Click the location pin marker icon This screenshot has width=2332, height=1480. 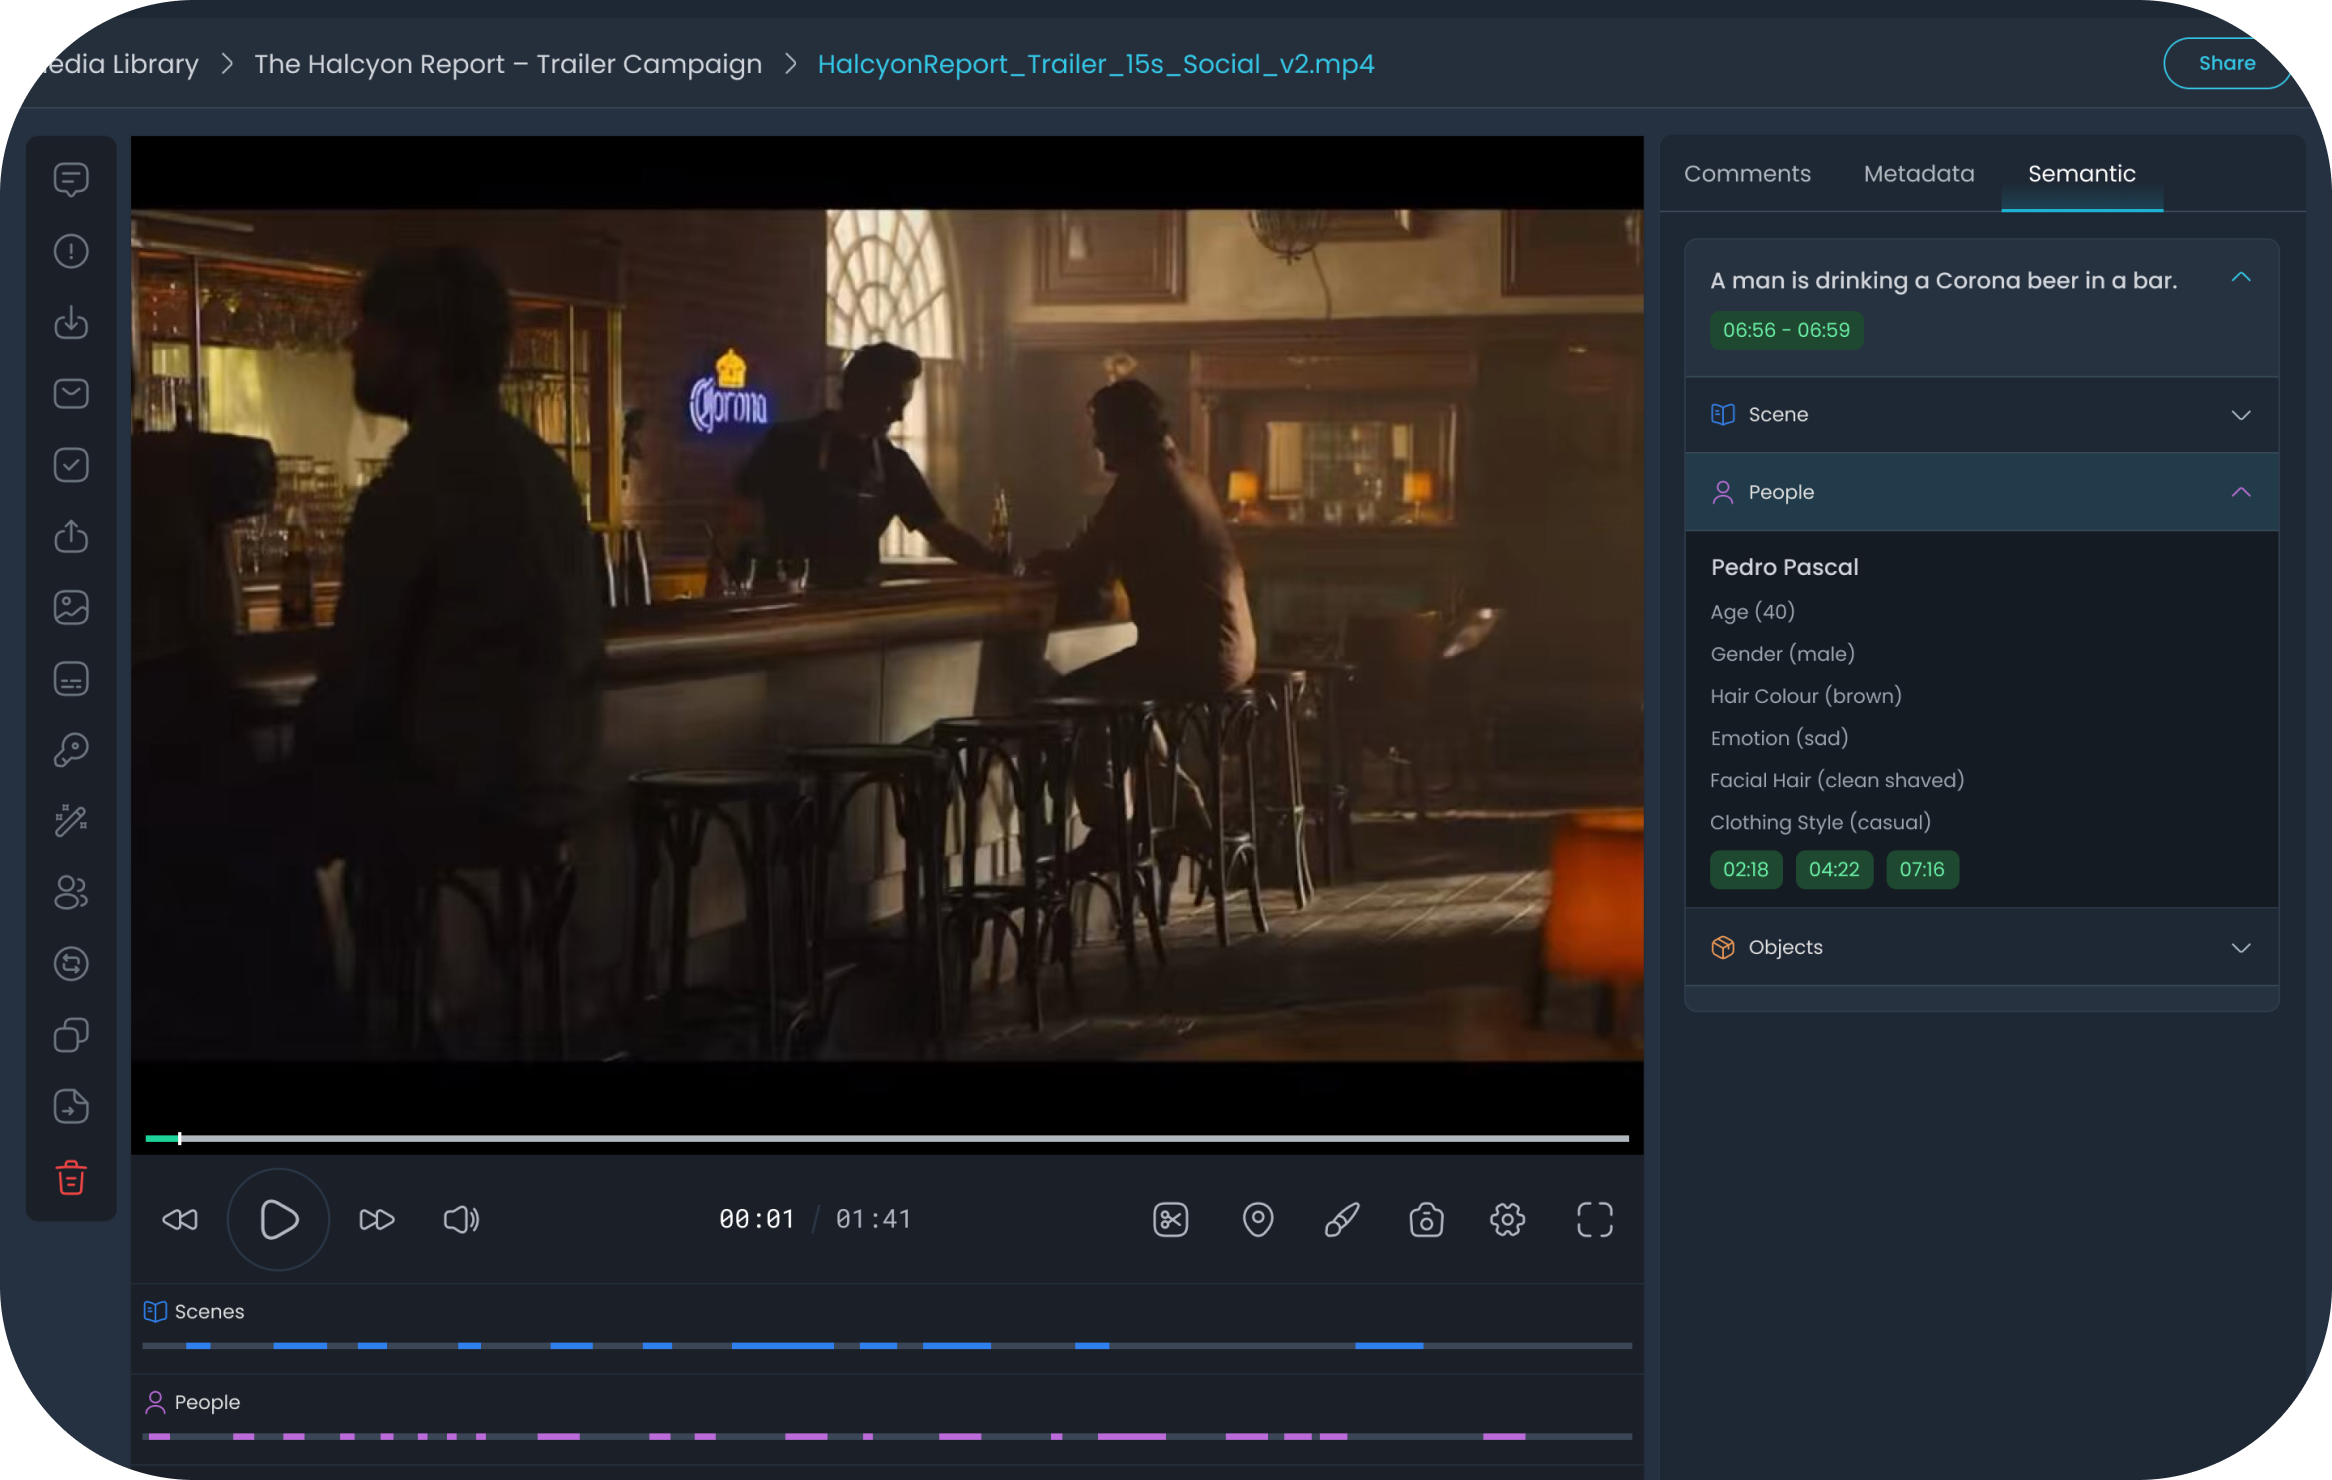(x=1257, y=1219)
